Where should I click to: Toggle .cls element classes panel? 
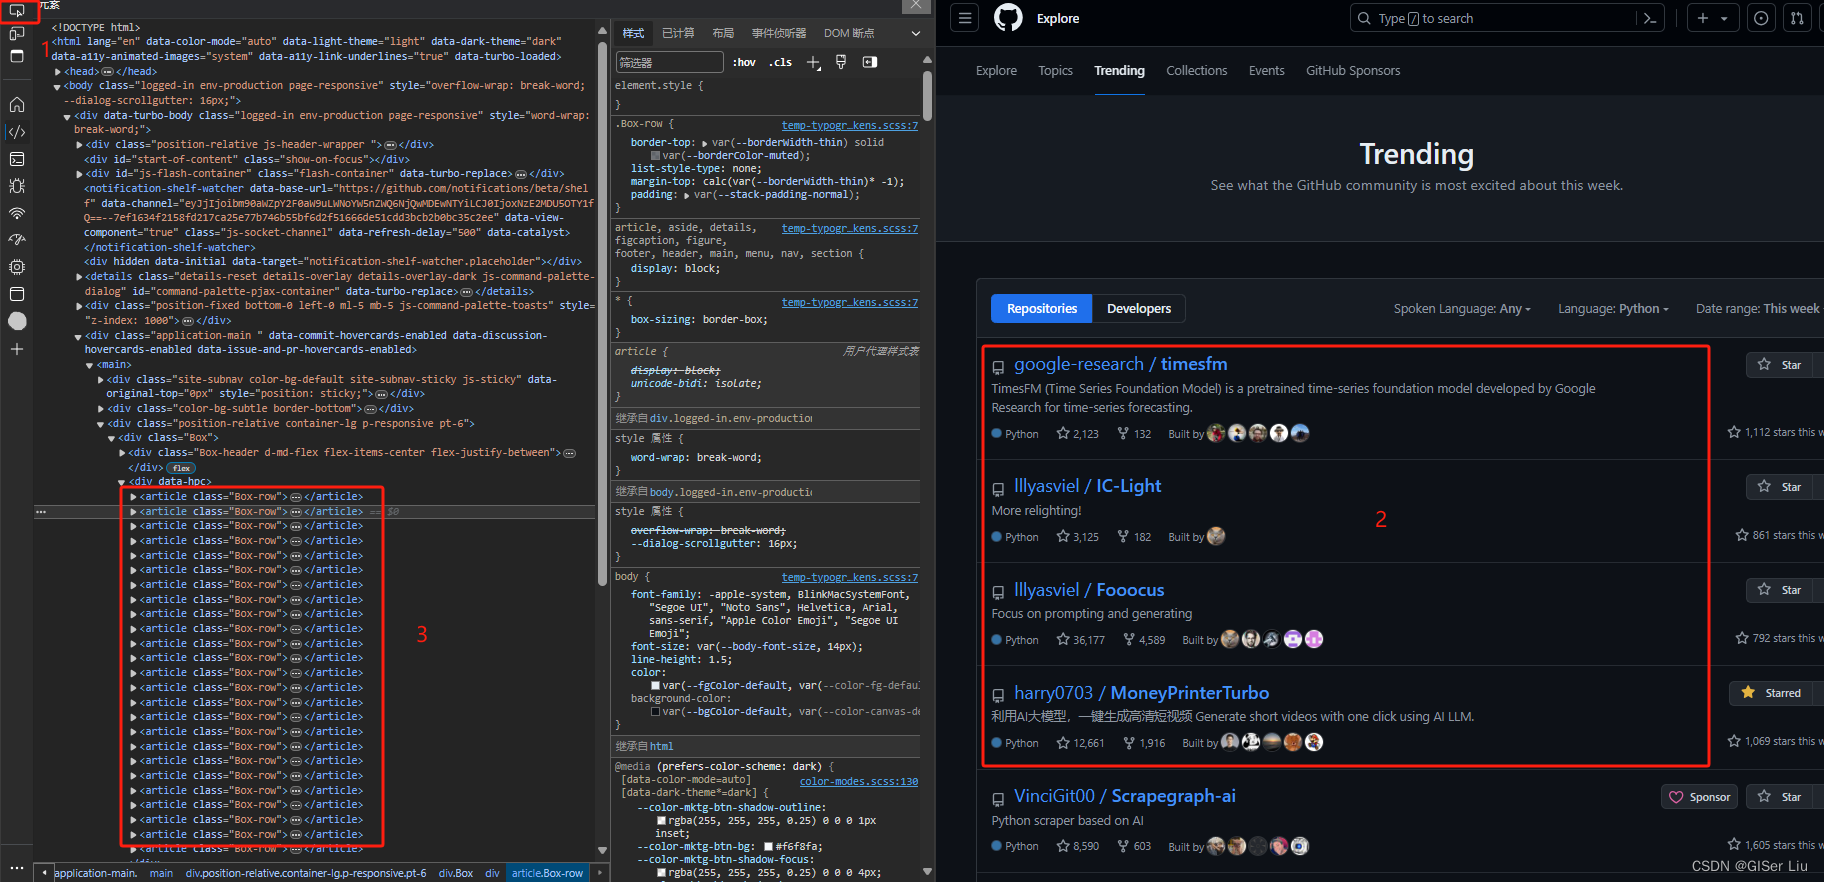point(780,62)
